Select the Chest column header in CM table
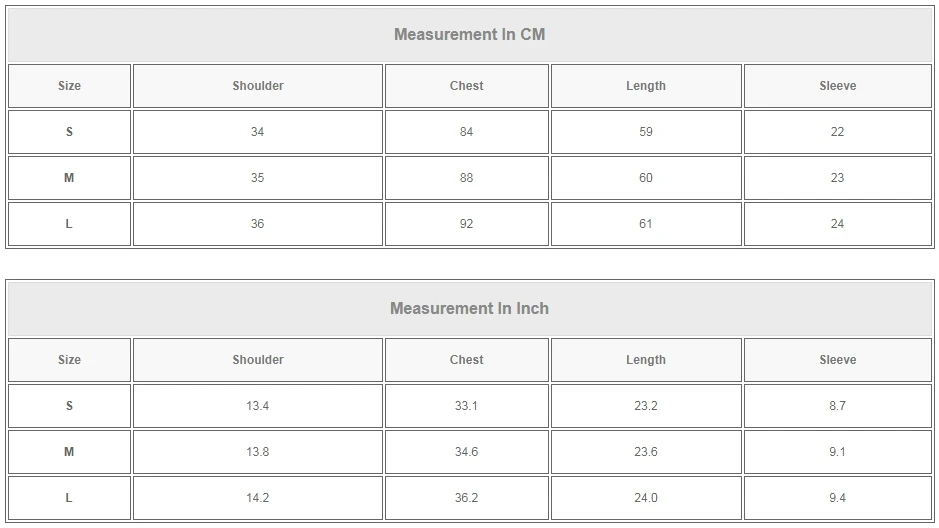The width and height of the screenshot is (939, 528). pos(467,86)
